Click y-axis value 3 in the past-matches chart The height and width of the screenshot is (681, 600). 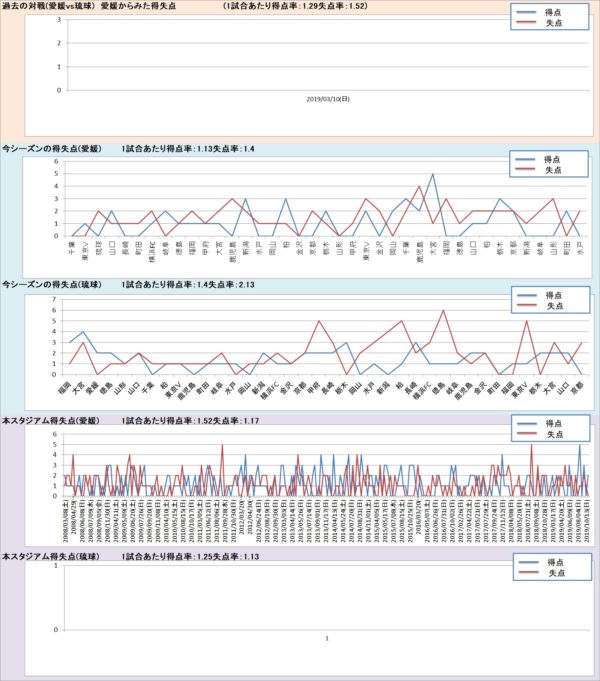[59, 20]
